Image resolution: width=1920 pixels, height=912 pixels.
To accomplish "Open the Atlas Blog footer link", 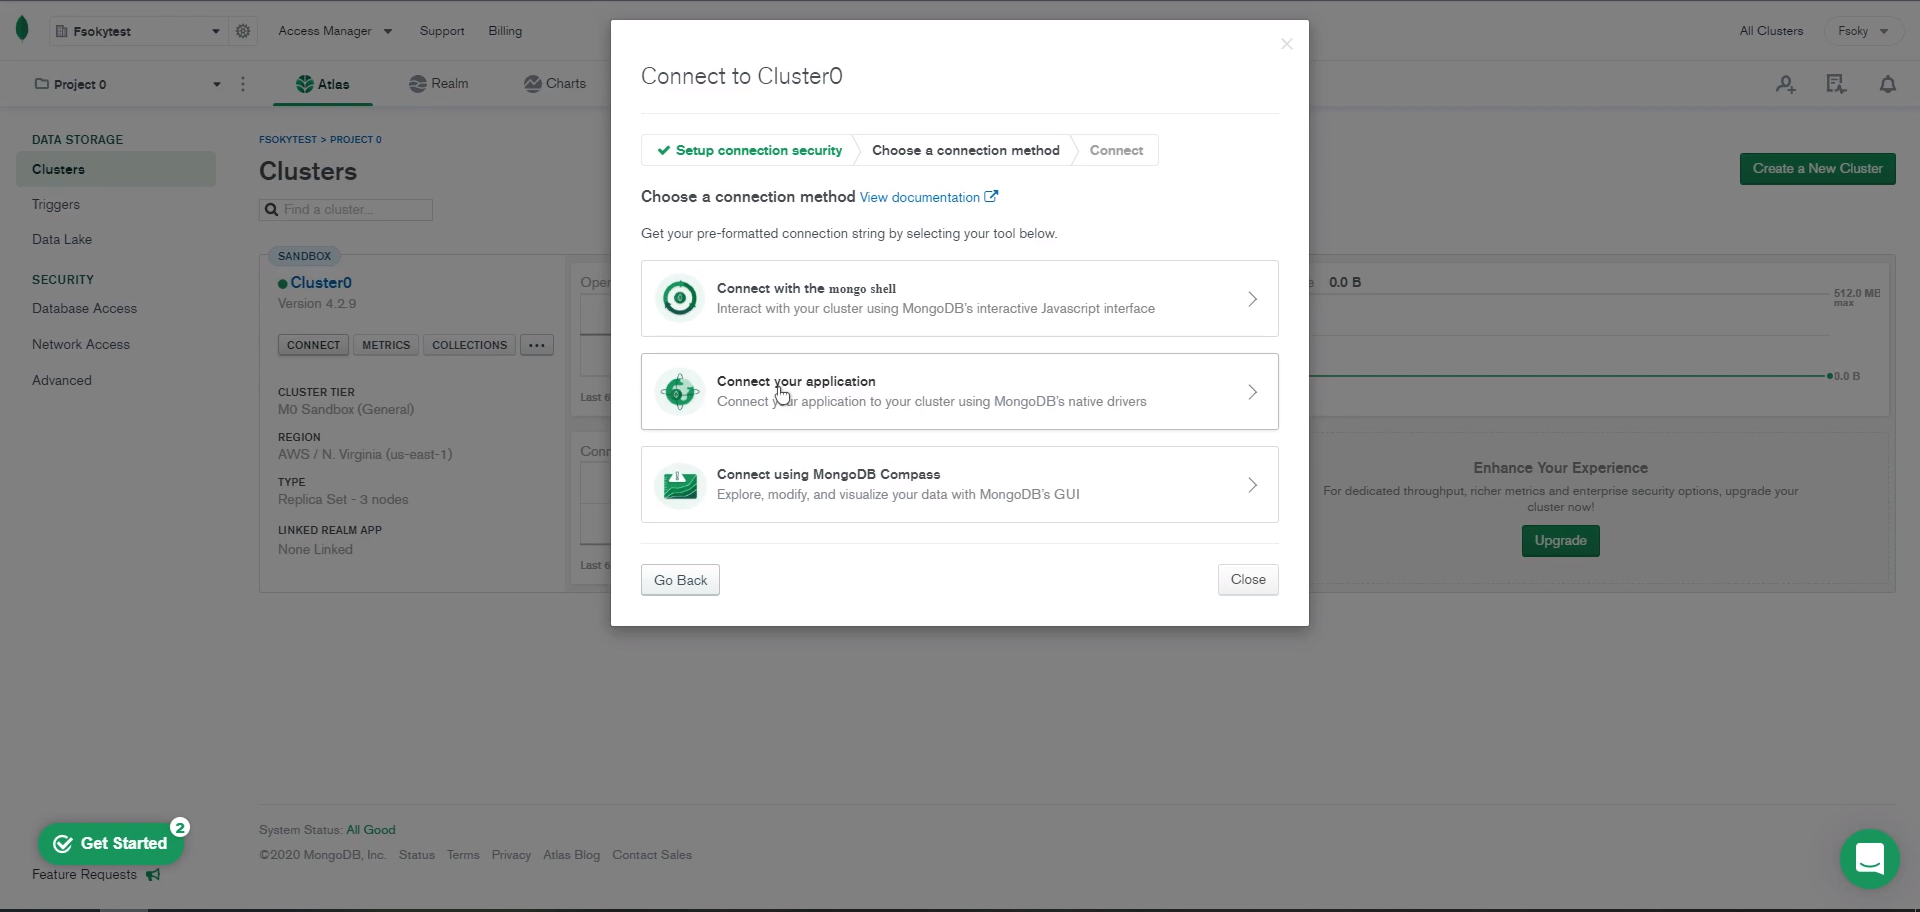I will [571, 855].
